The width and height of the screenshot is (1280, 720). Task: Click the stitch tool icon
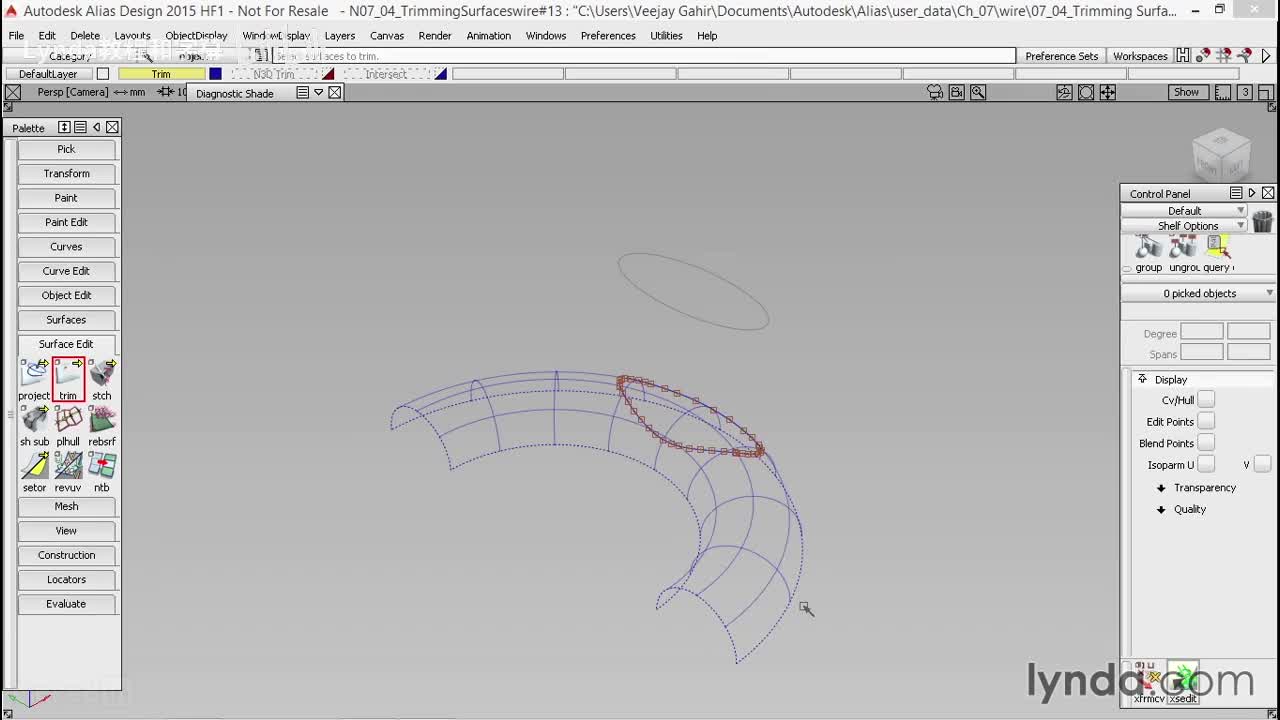pos(102,373)
